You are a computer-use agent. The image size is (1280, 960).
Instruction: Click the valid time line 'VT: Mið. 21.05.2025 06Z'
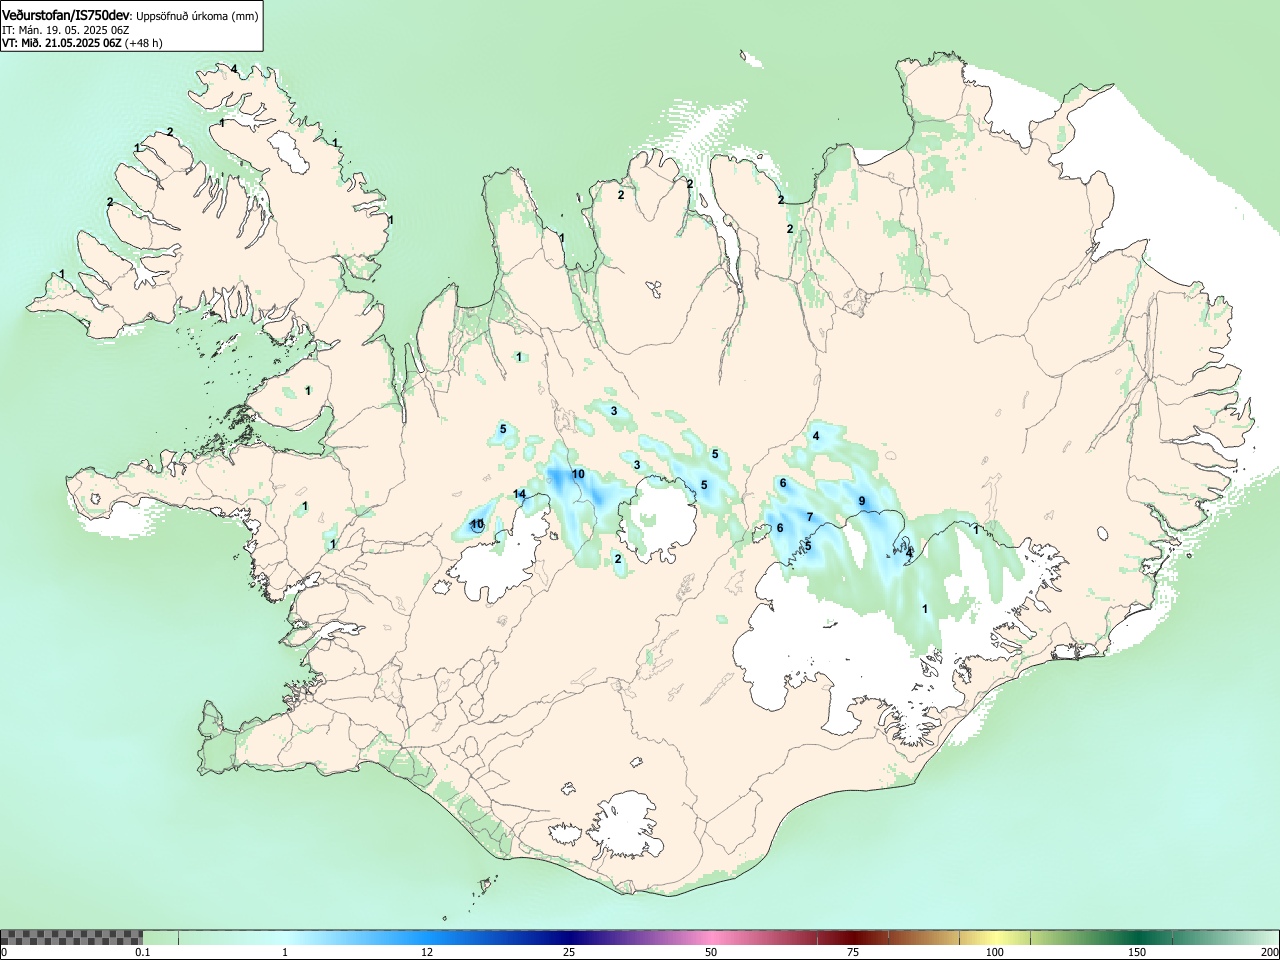tap(62, 43)
